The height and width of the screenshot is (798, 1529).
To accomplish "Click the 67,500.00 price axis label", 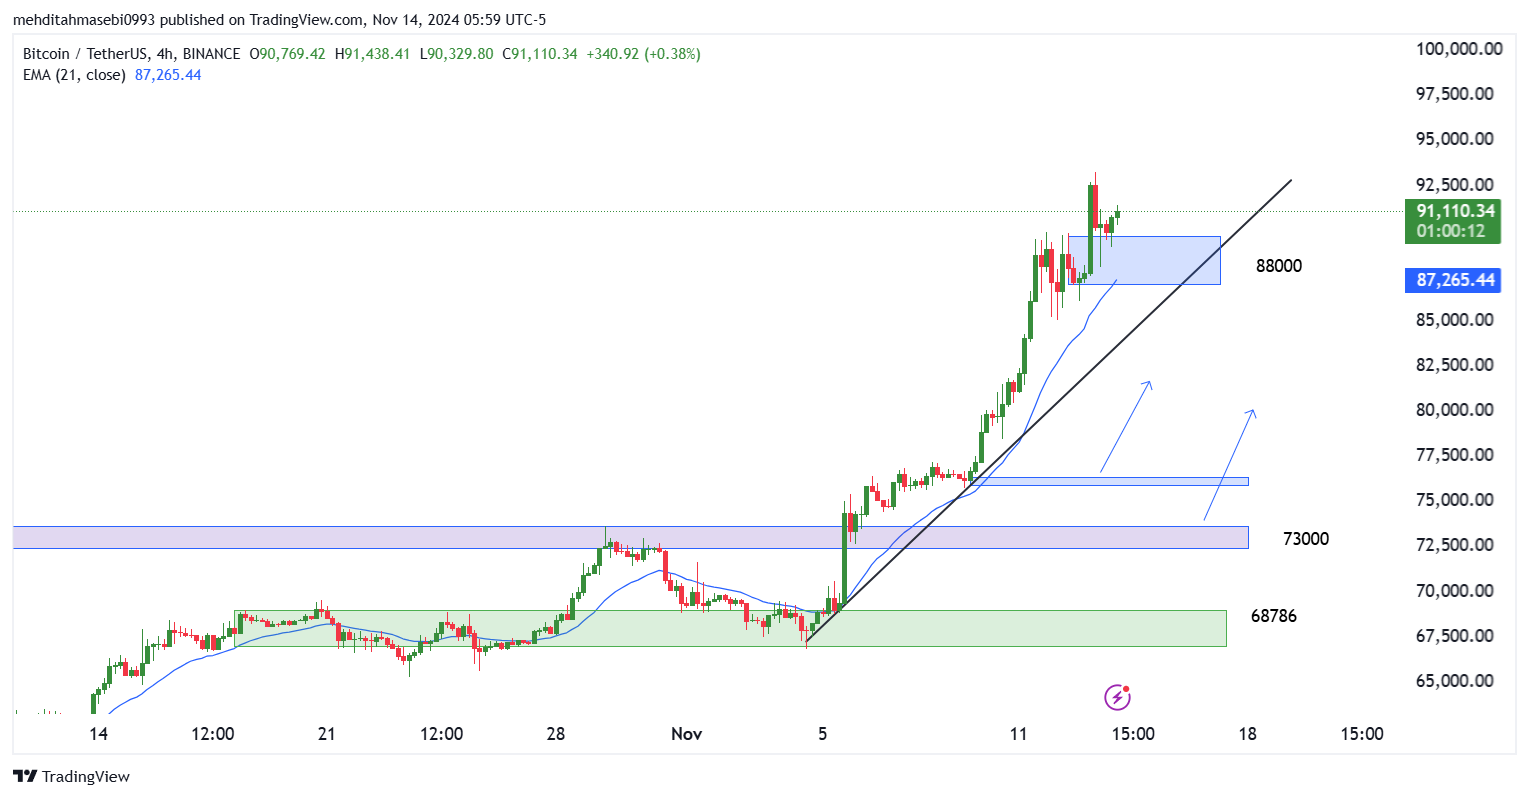I will pyautogui.click(x=1455, y=636).
